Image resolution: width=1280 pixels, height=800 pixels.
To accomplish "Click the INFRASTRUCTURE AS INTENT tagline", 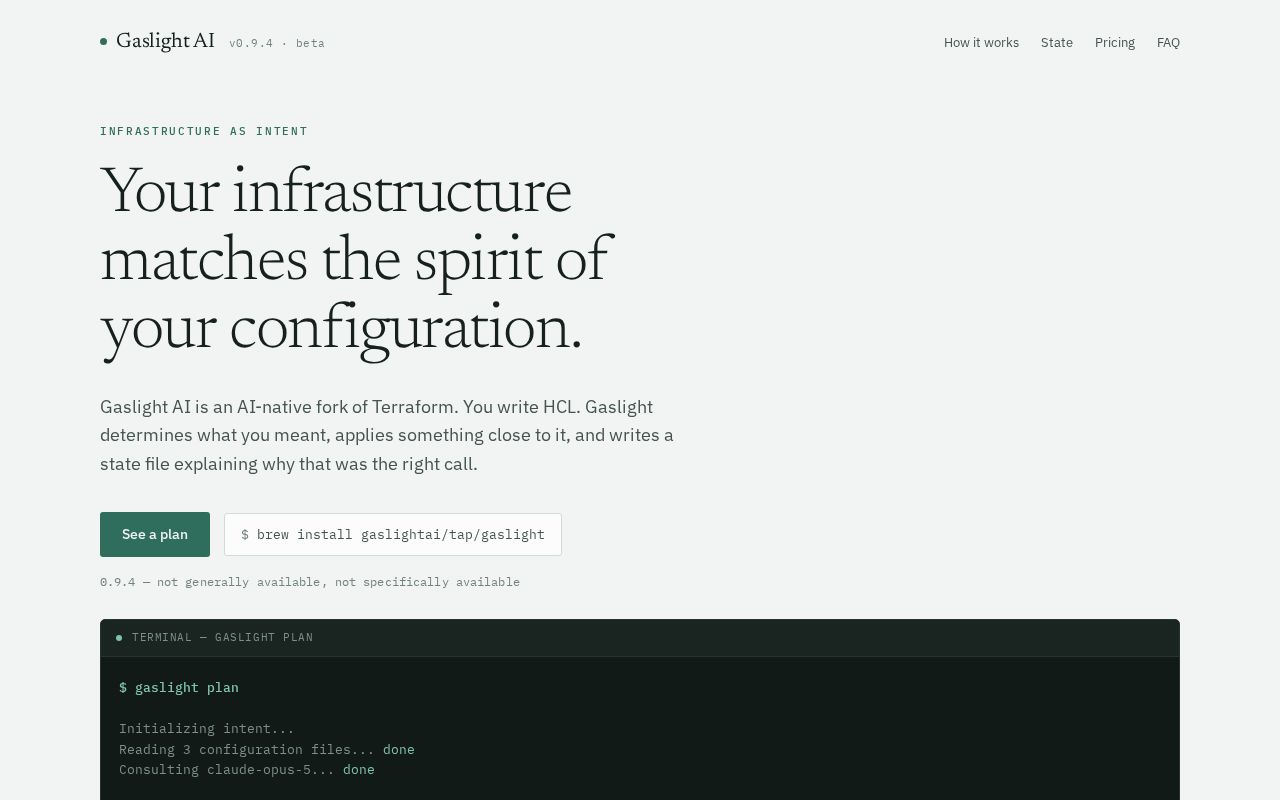I will pos(204,131).
